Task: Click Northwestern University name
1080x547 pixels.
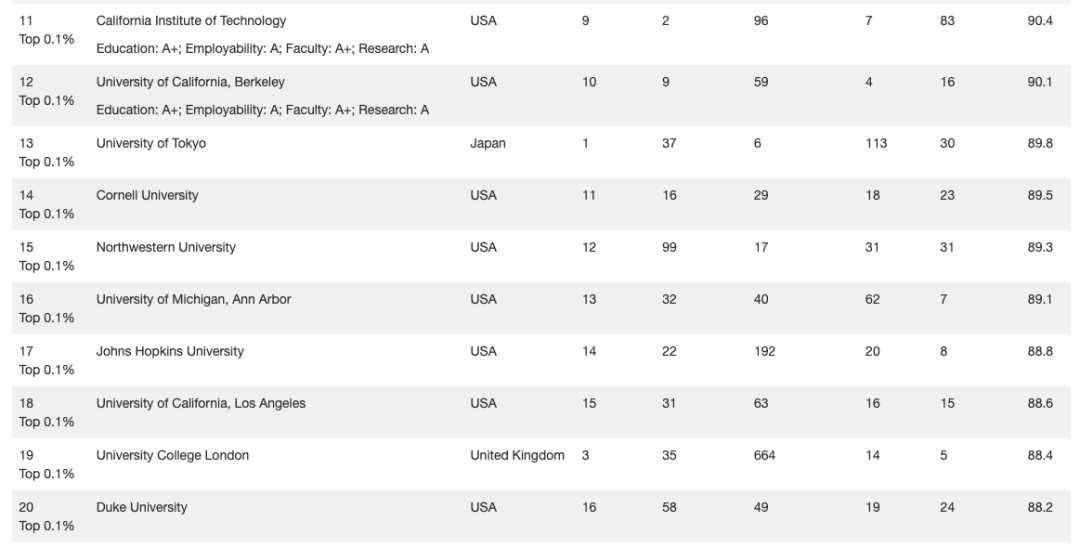Action: (x=165, y=247)
